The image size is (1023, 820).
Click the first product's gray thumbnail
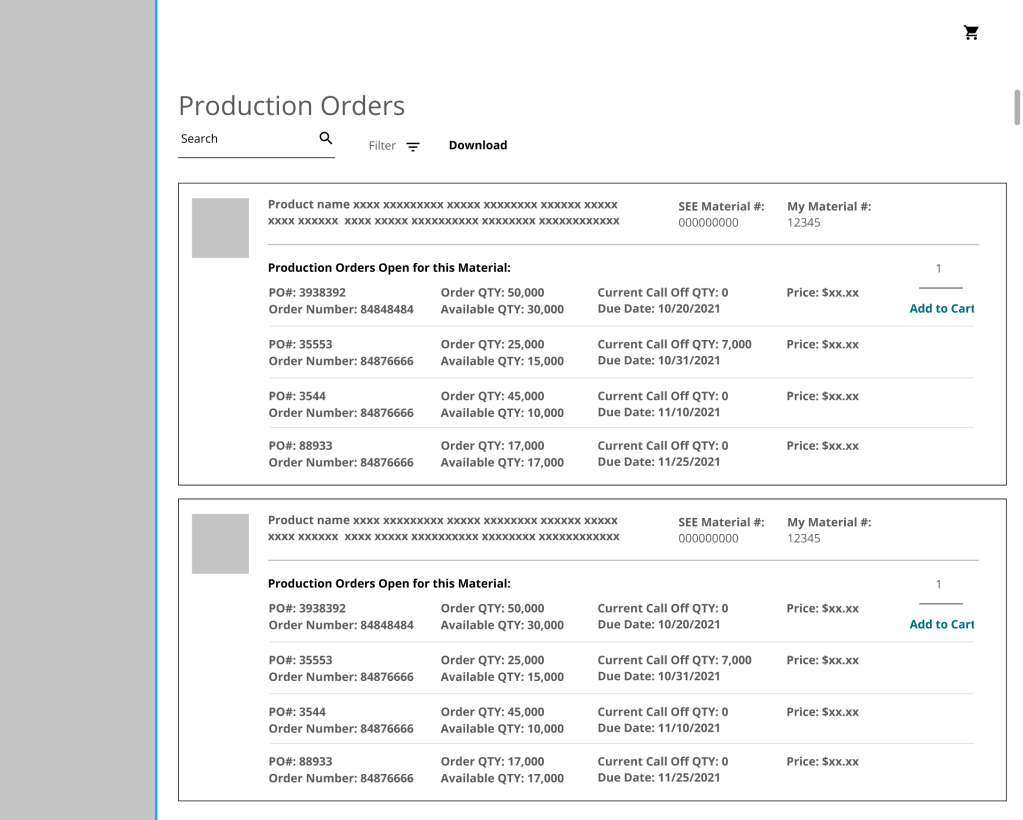tap(220, 228)
